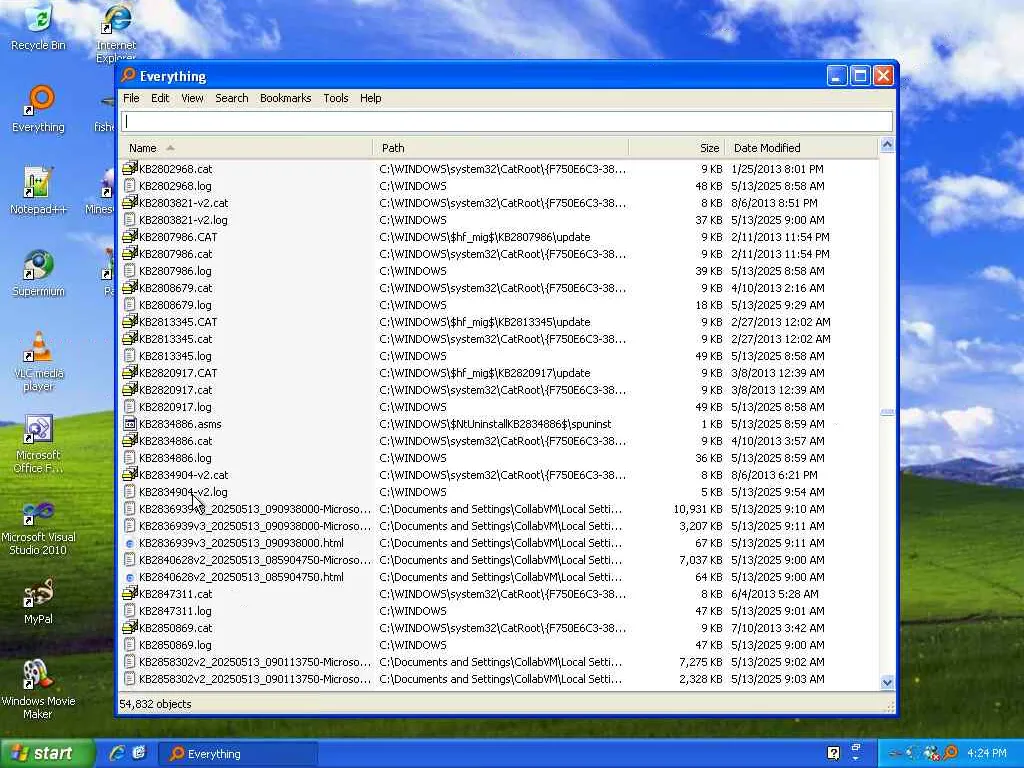Sort results by Path column header
This screenshot has height=768, width=1024.
tap(501, 148)
